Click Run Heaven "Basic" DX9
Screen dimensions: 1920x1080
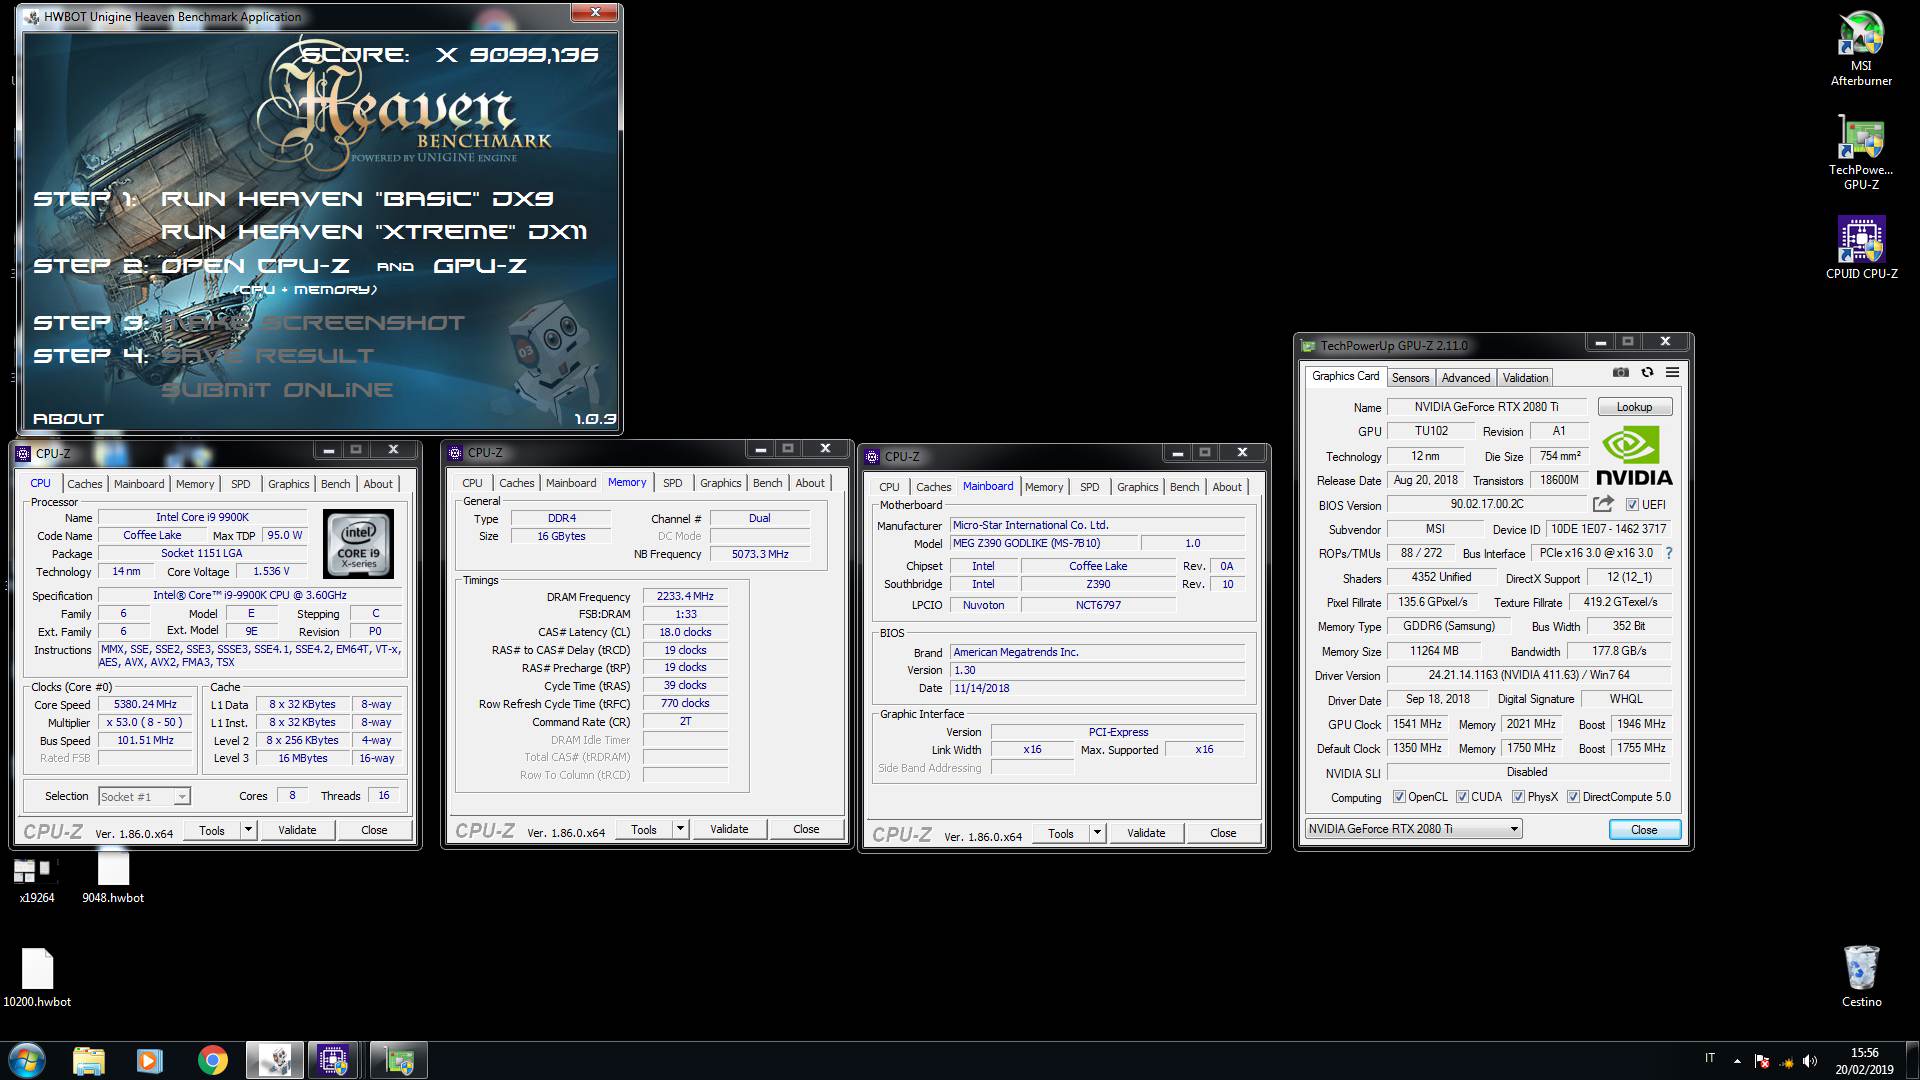click(x=357, y=199)
